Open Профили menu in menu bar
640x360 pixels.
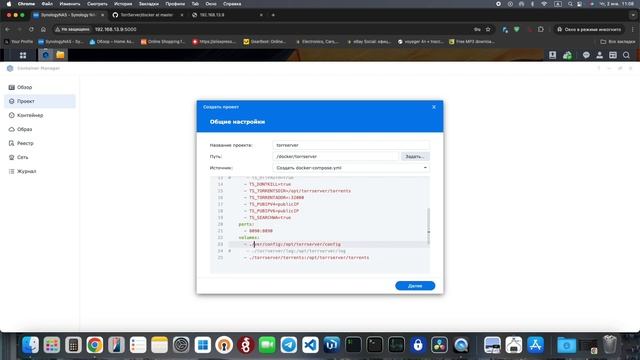(x=175, y=4)
